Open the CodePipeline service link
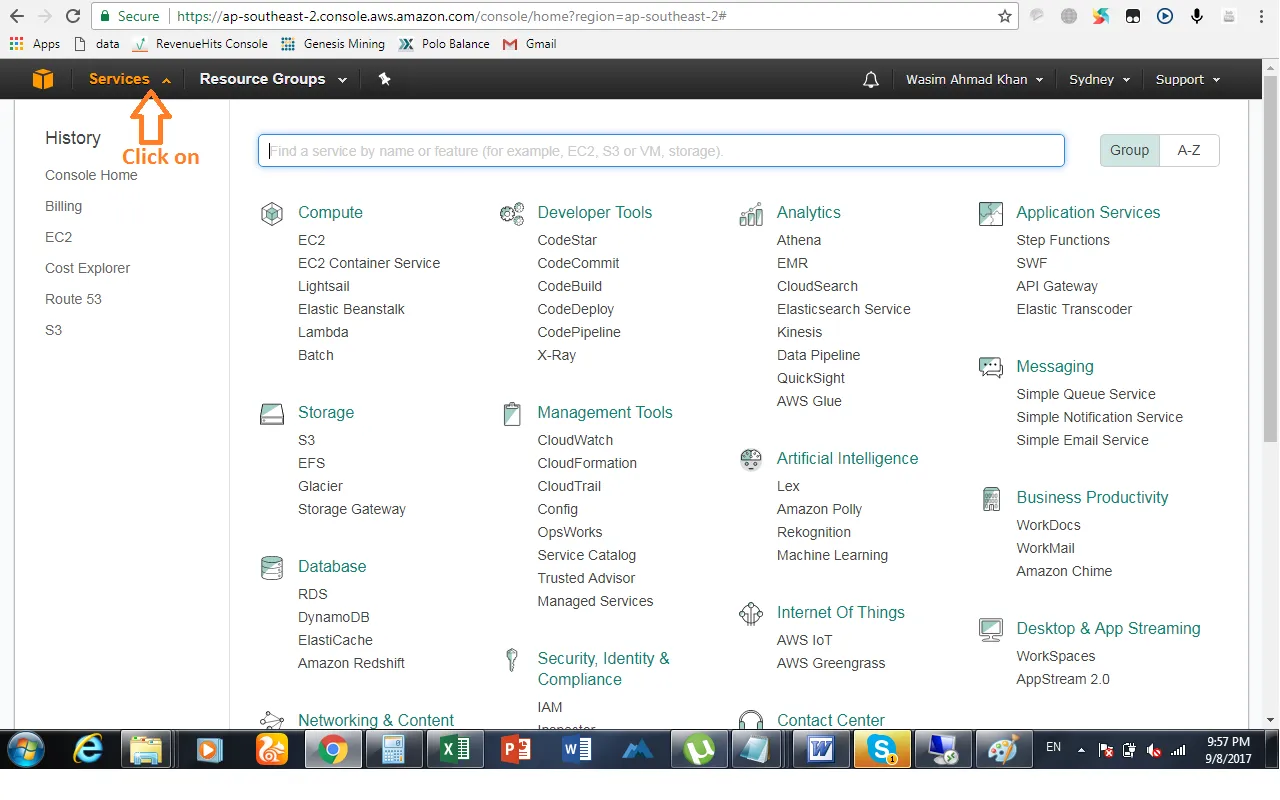 tap(579, 332)
